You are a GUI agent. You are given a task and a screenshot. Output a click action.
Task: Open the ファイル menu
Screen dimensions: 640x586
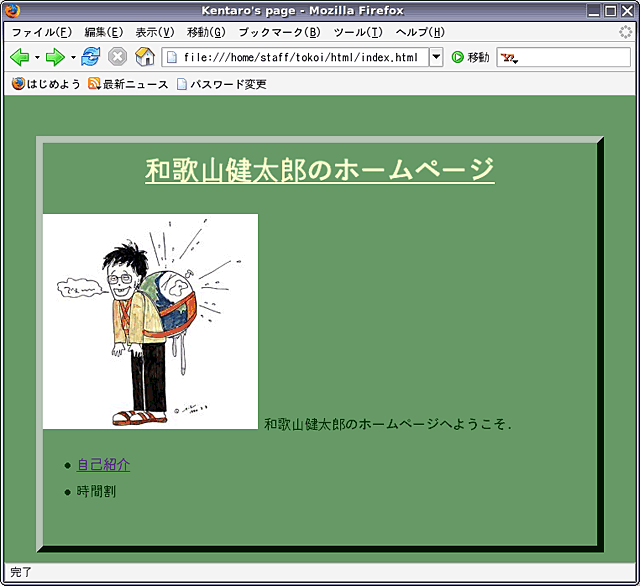click(x=40, y=32)
